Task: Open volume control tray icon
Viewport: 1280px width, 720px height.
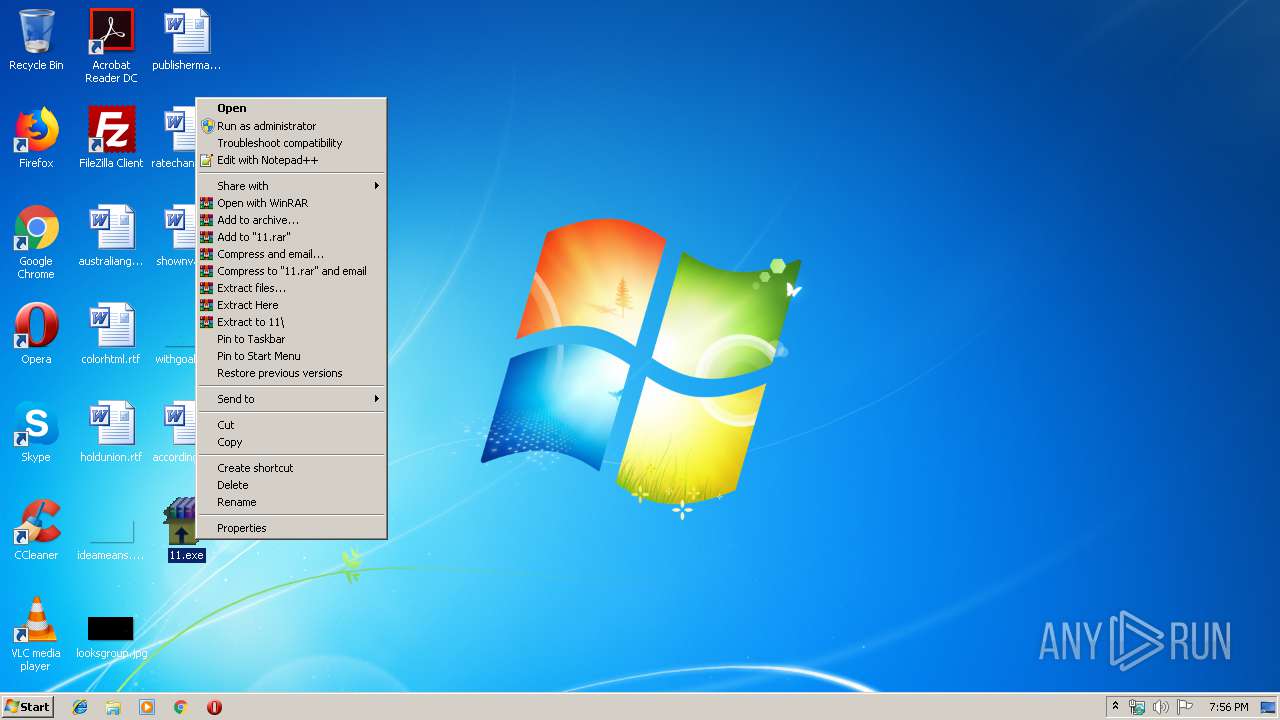Action: click(1161, 707)
